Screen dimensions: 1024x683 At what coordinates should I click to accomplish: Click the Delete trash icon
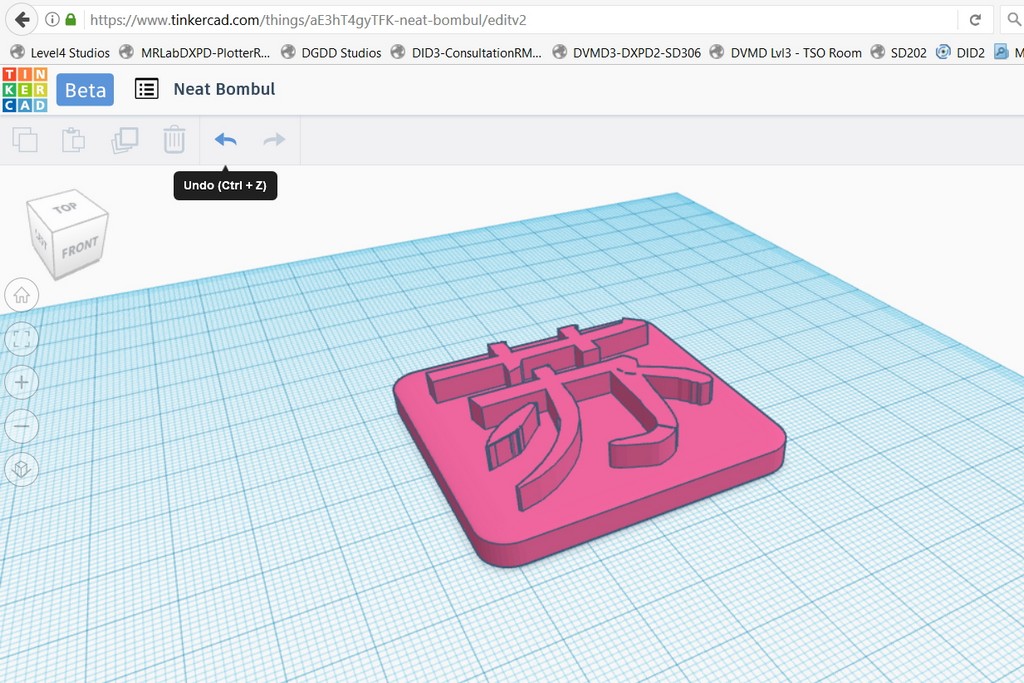174,140
